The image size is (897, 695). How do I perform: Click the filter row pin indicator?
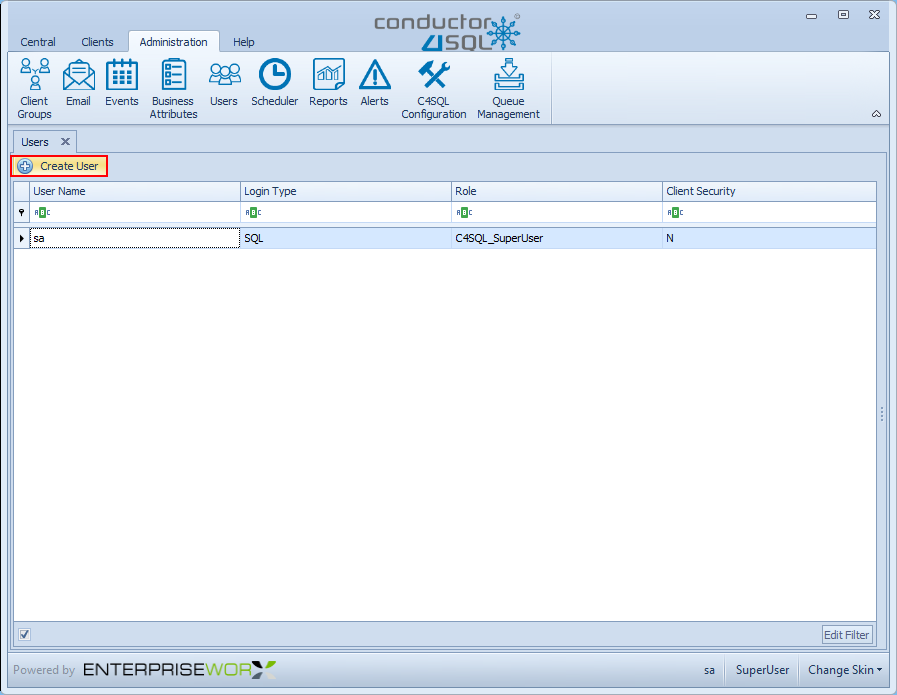22,212
